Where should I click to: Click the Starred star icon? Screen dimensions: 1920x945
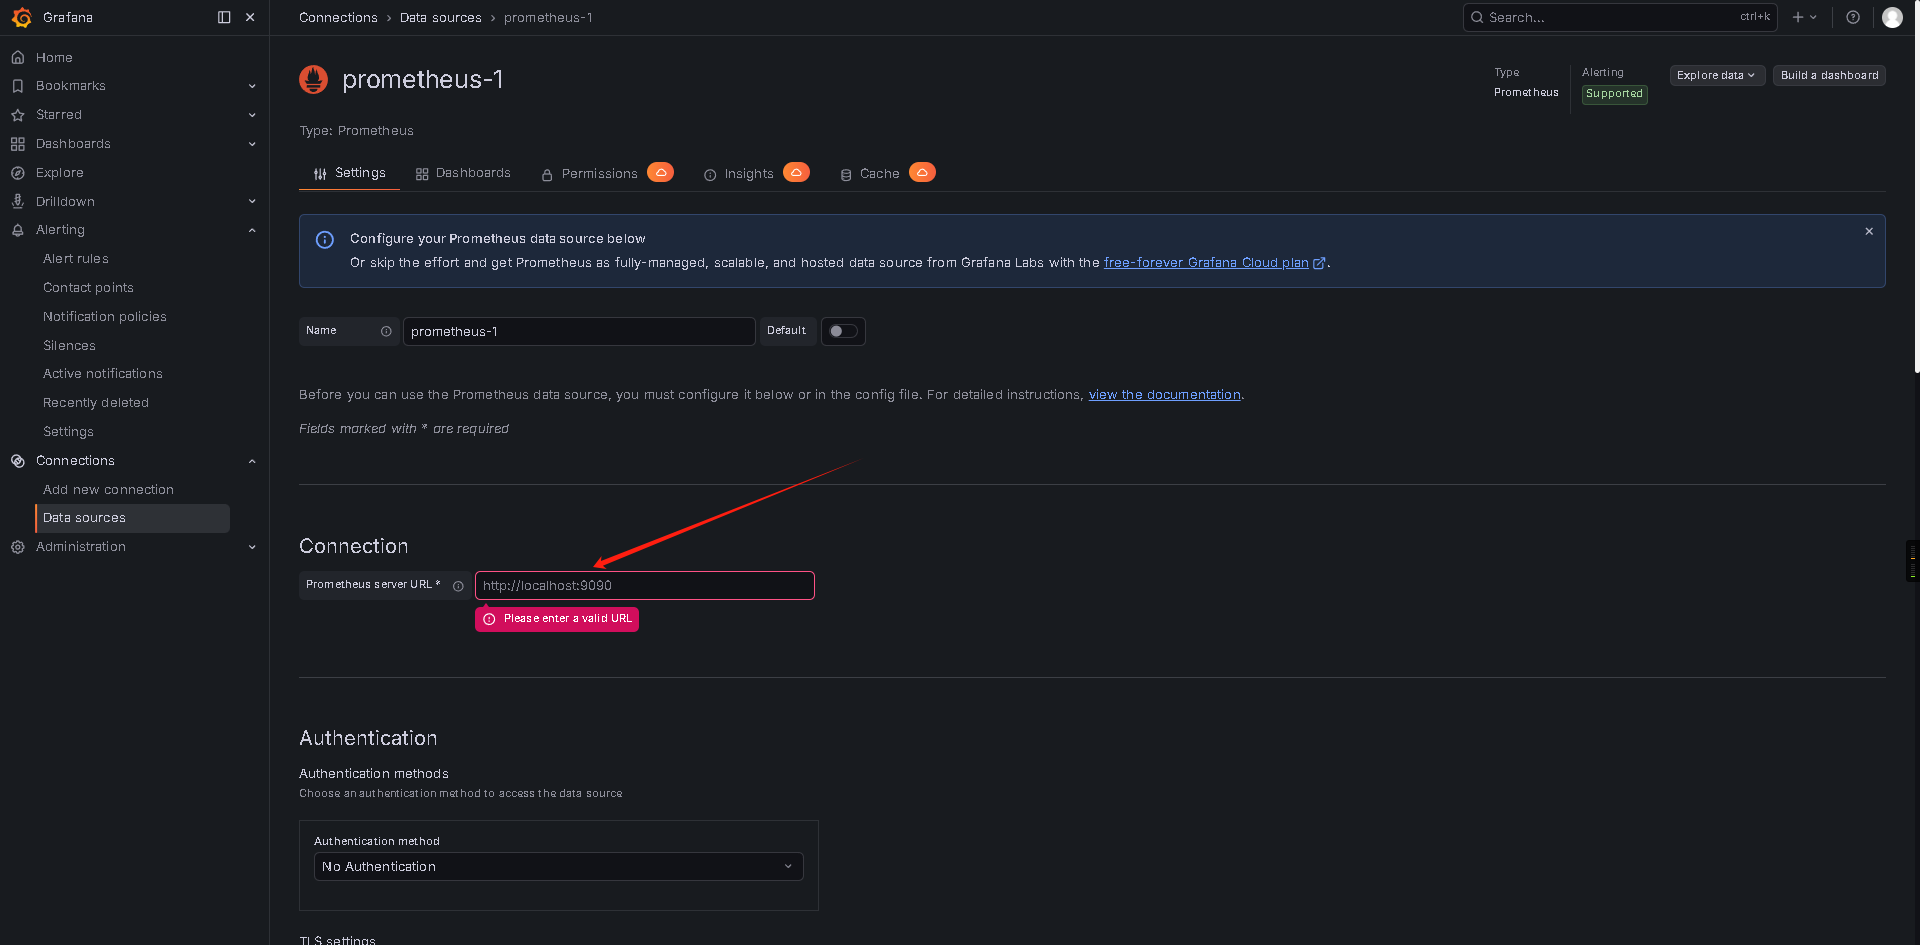(x=18, y=115)
